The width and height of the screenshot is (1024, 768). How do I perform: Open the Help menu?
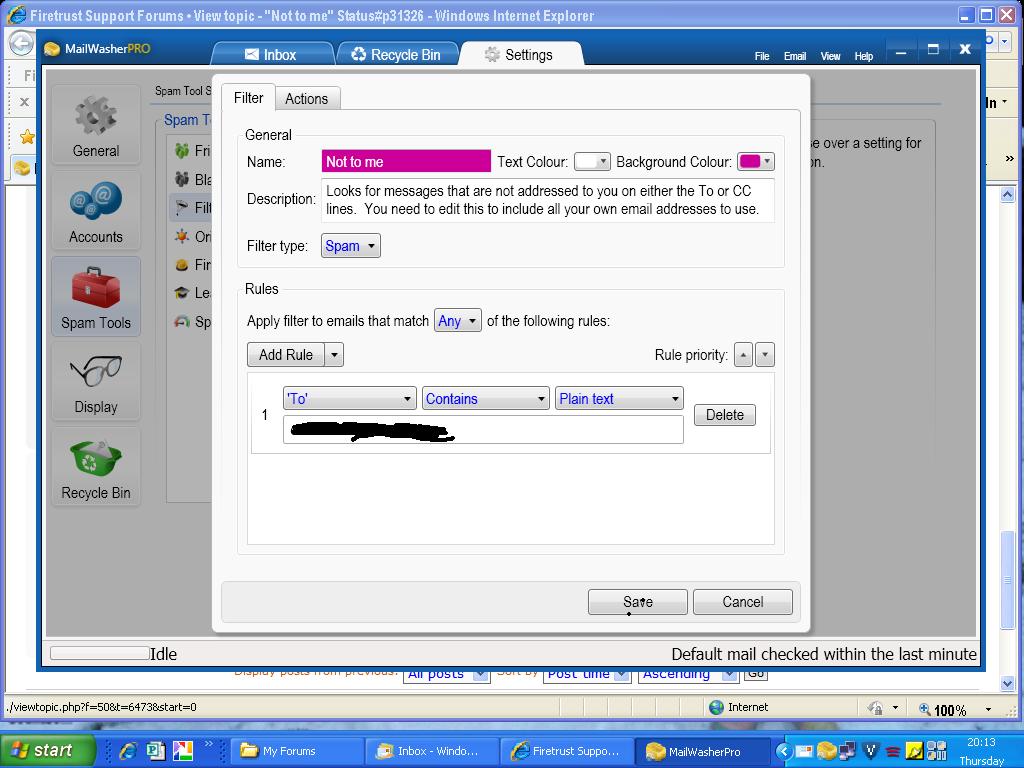863,56
